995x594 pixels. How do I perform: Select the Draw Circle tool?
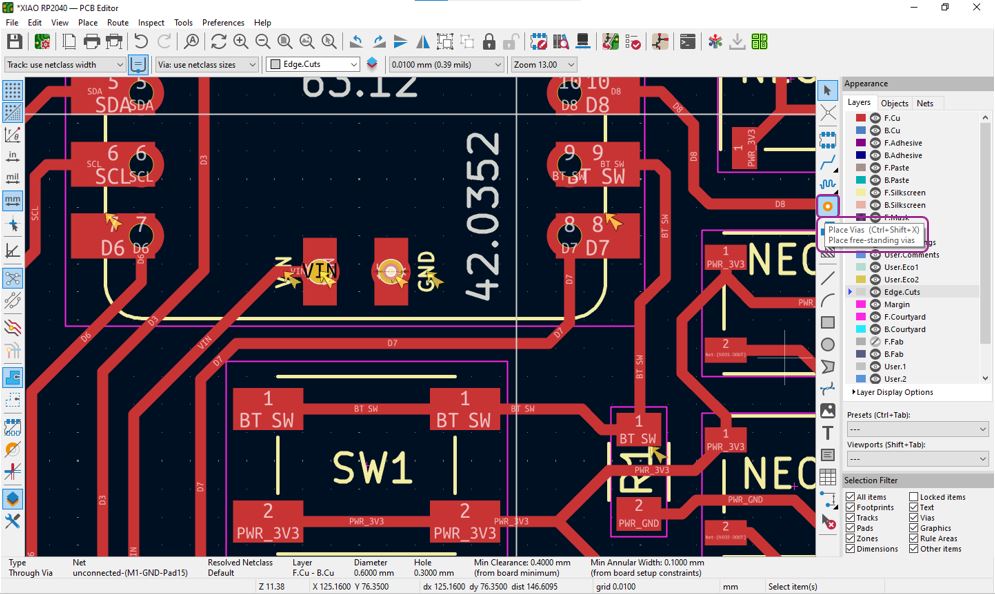(827, 345)
